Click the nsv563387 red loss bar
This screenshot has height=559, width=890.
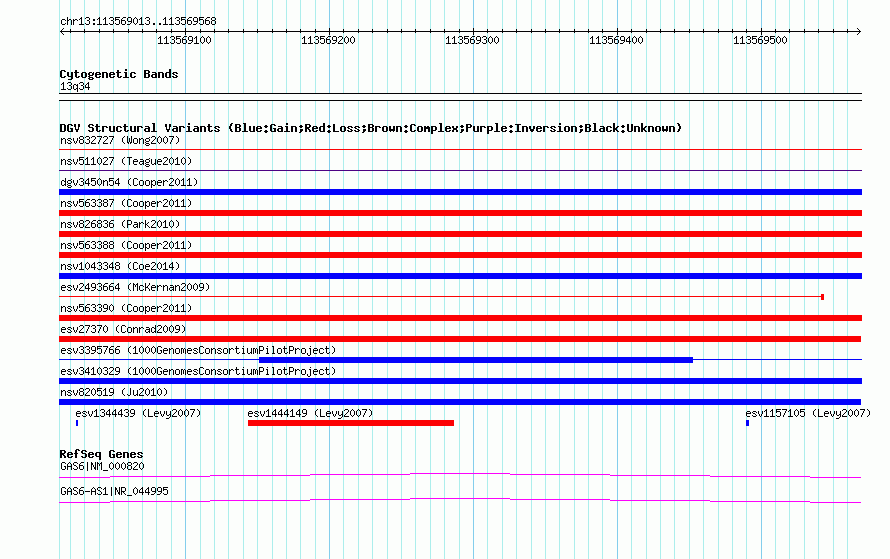pos(460,213)
